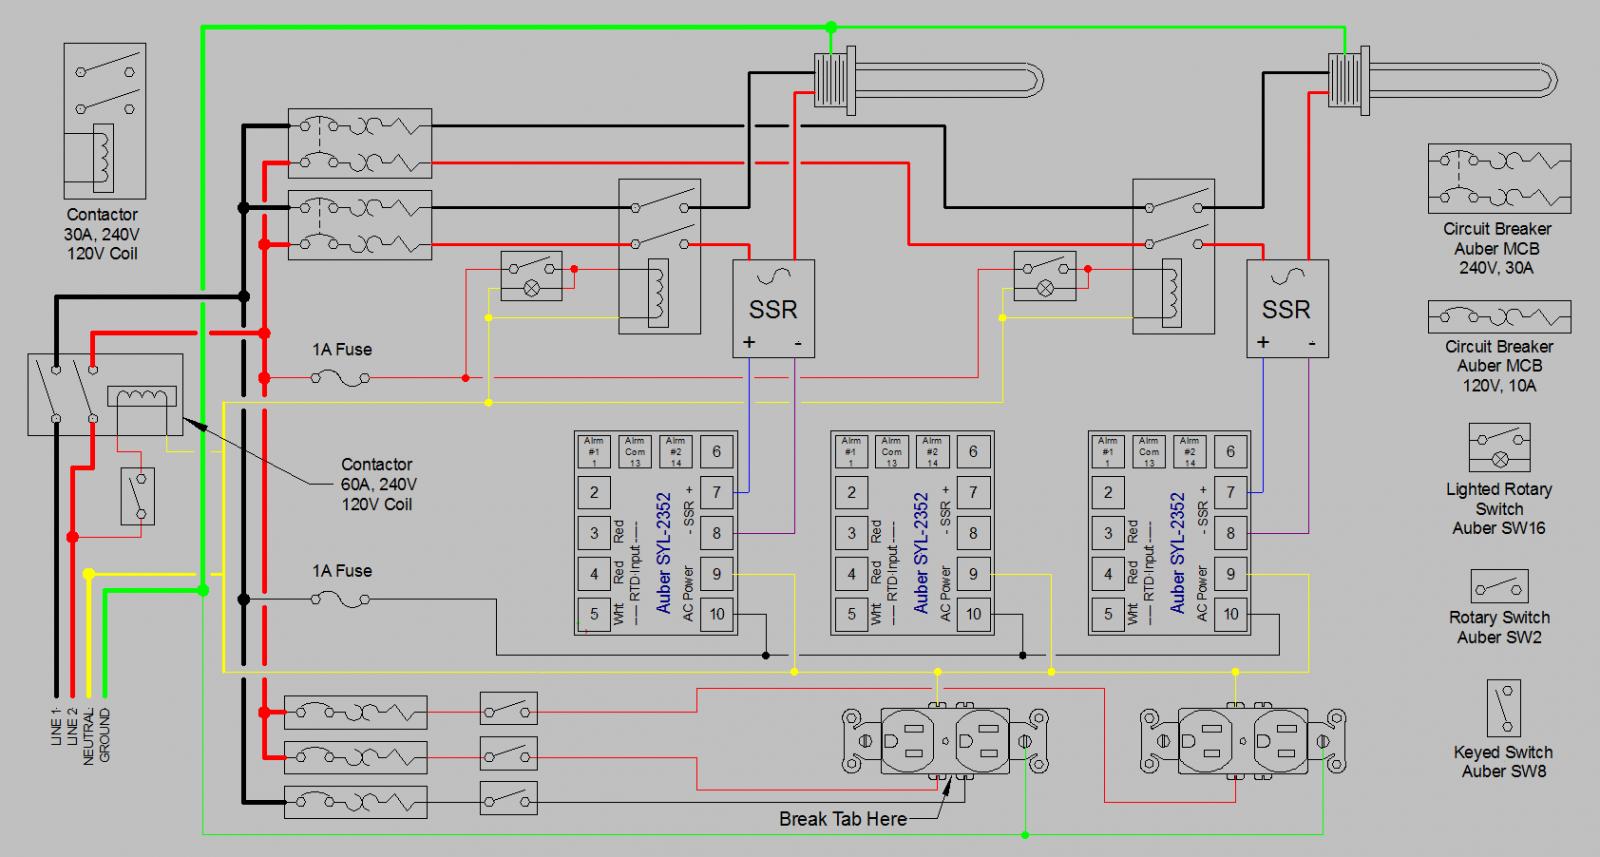This screenshot has height=857, width=1600.
Task: Select the right SSR block
Action: (x=1287, y=309)
